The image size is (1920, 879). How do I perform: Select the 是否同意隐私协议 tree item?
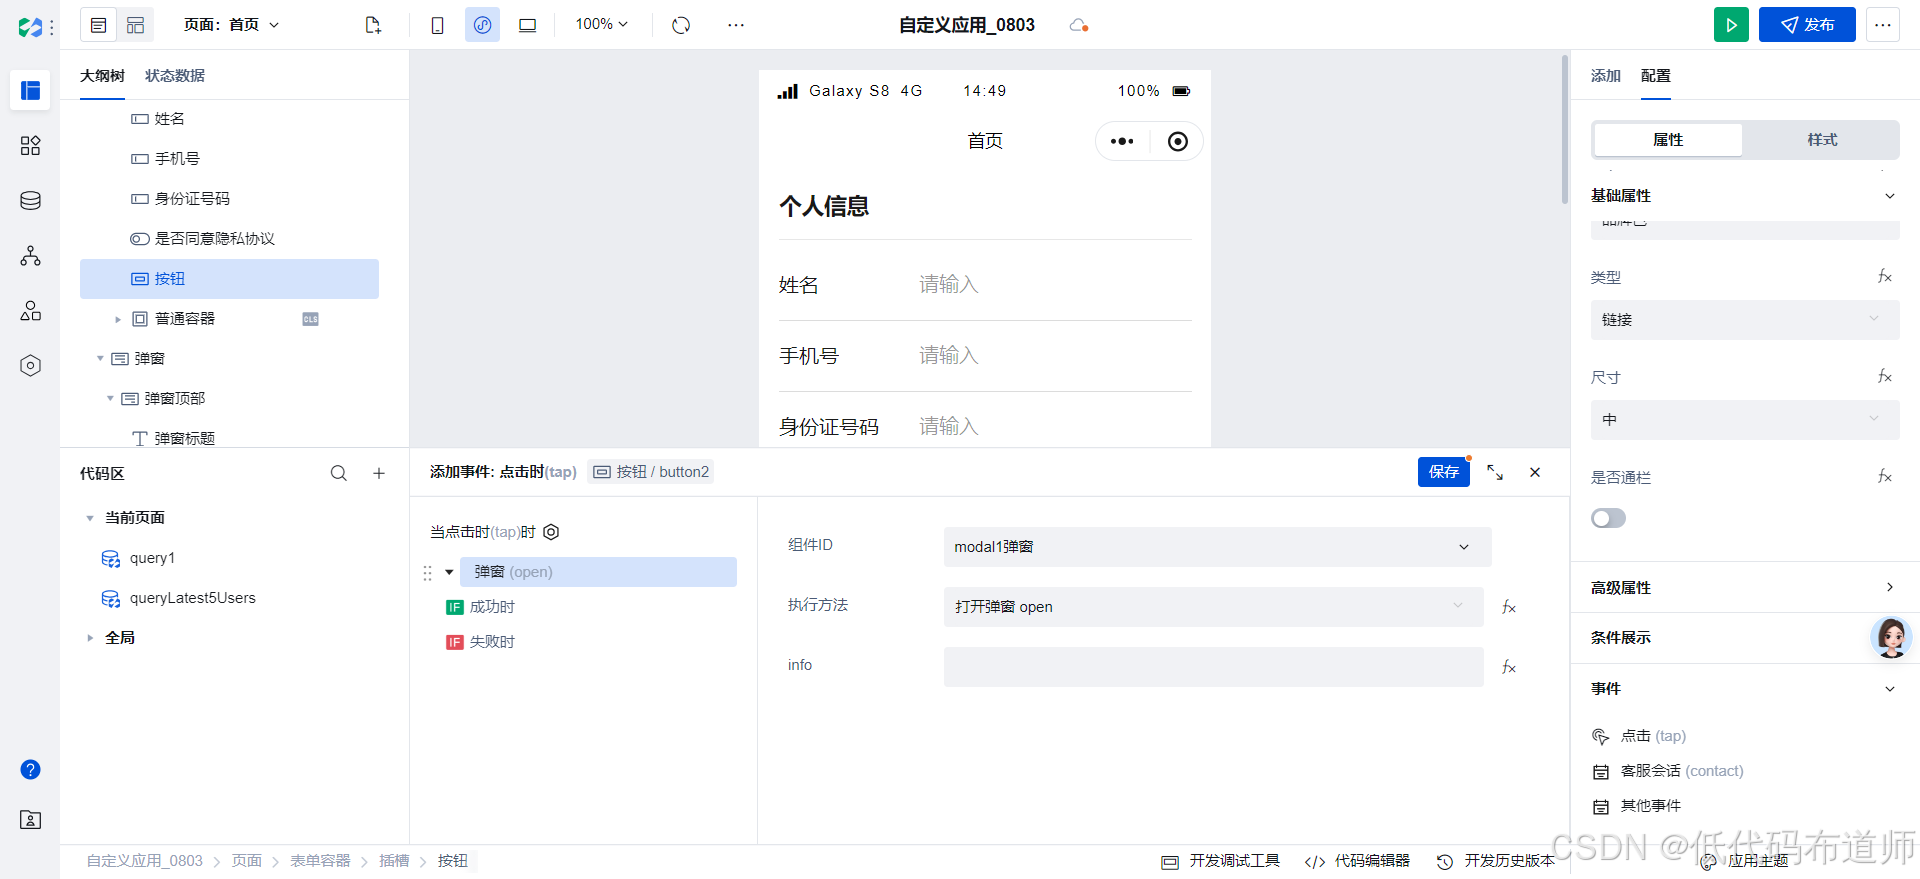214,239
